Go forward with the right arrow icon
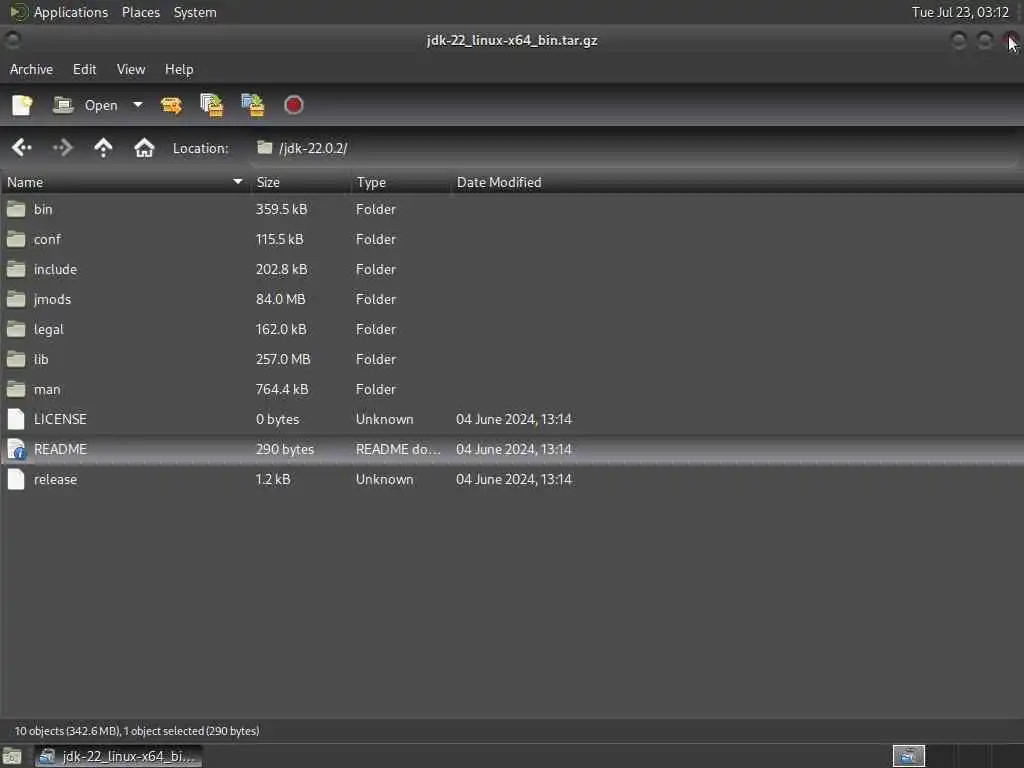The image size is (1024, 768). [x=63, y=148]
